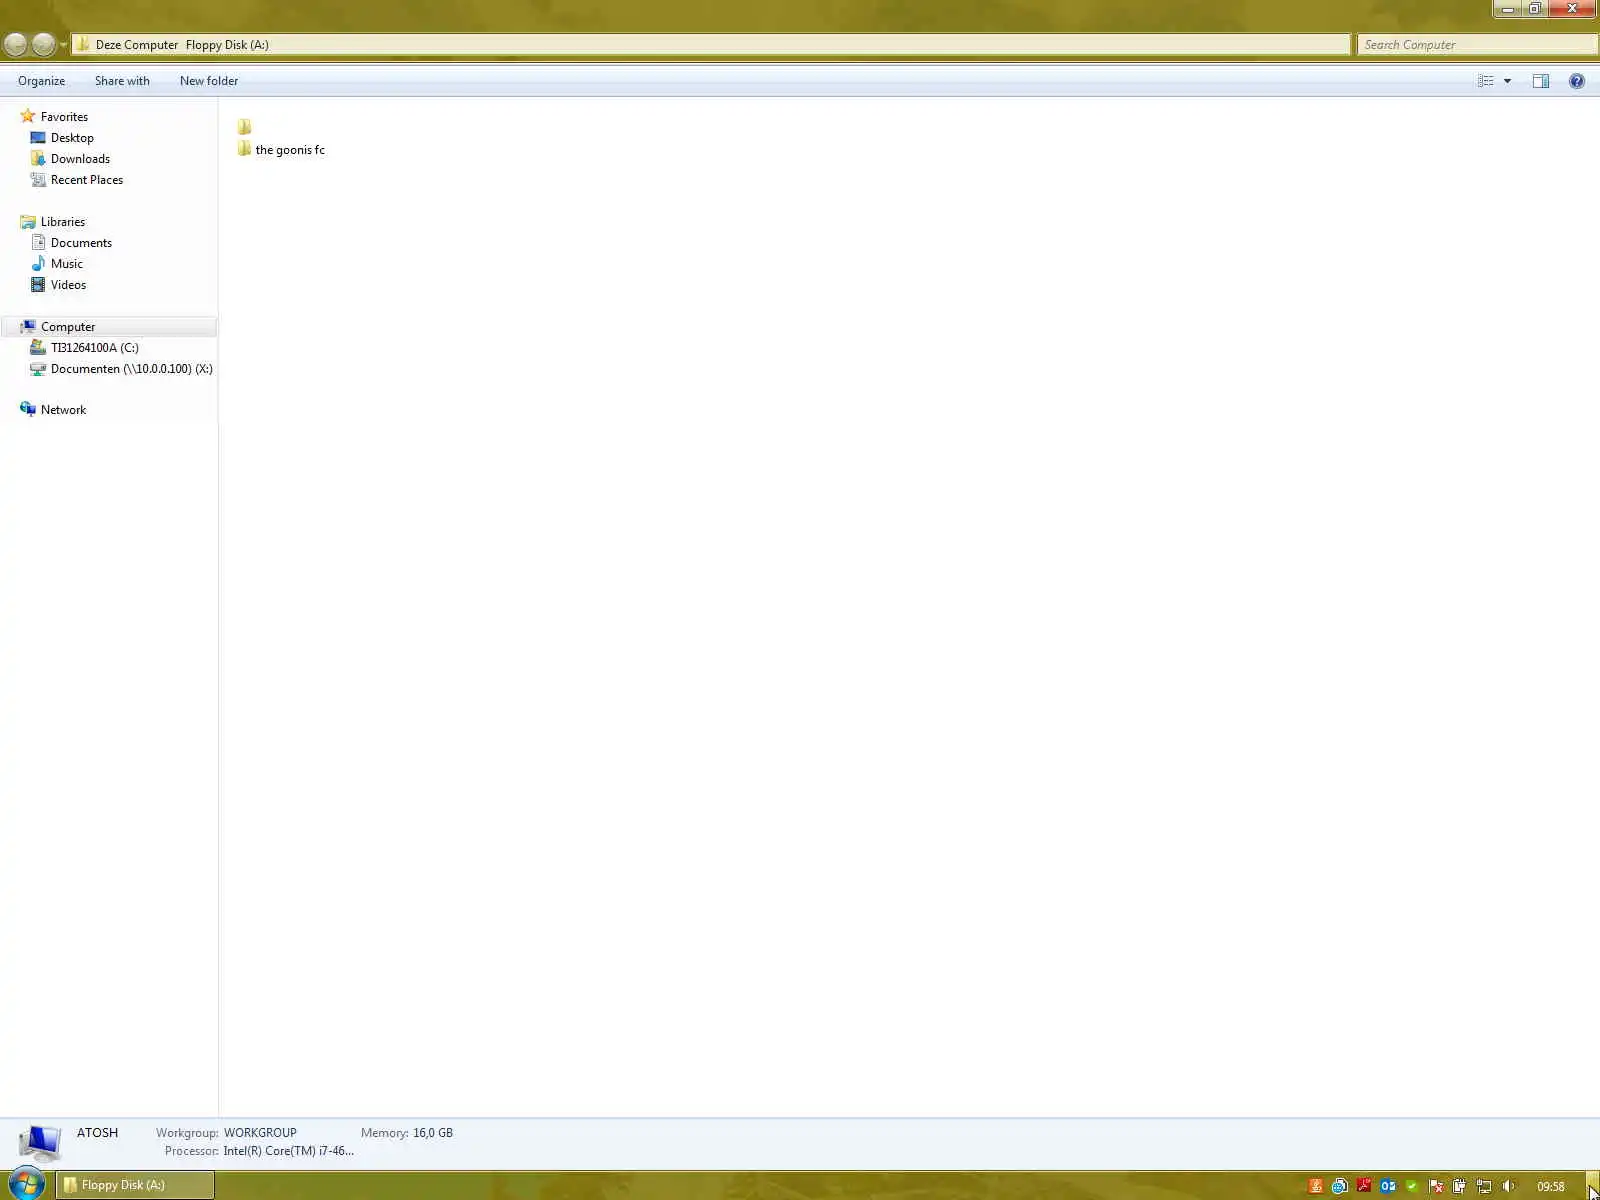Open Recent Places
Viewport: 1600px width, 1200px height.
87,180
